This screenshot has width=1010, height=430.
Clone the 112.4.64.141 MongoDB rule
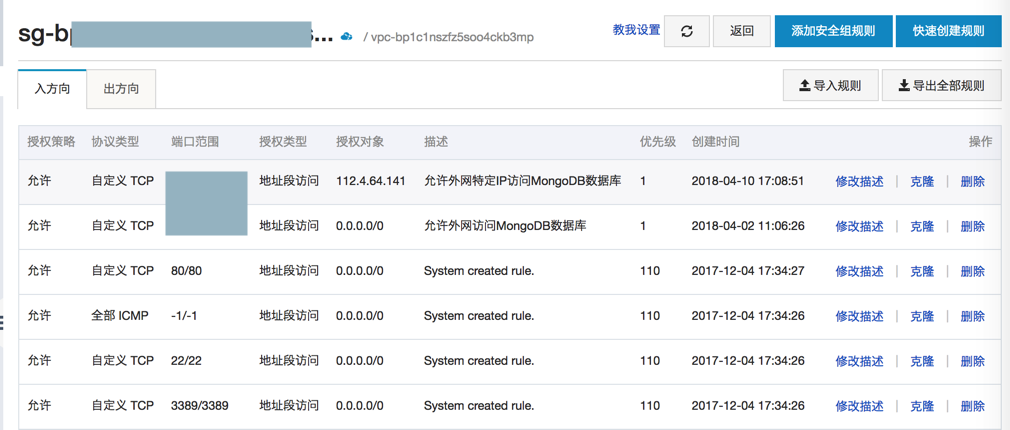[x=921, y=182]
